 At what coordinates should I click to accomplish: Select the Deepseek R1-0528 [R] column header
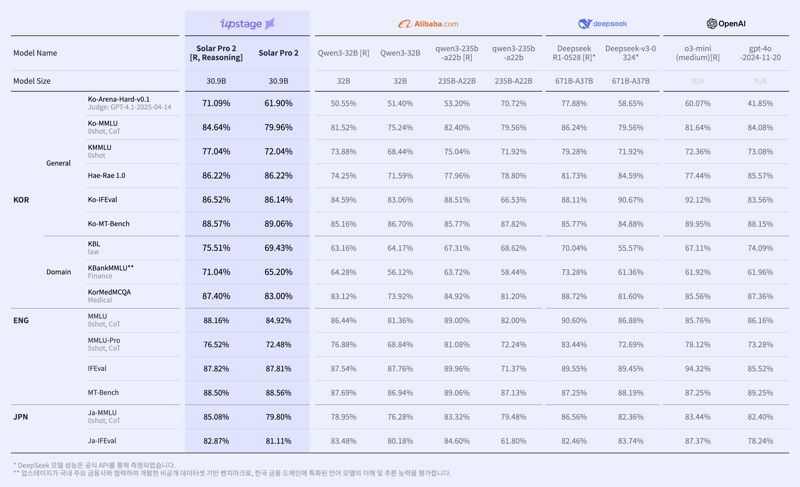coord(574,53)
